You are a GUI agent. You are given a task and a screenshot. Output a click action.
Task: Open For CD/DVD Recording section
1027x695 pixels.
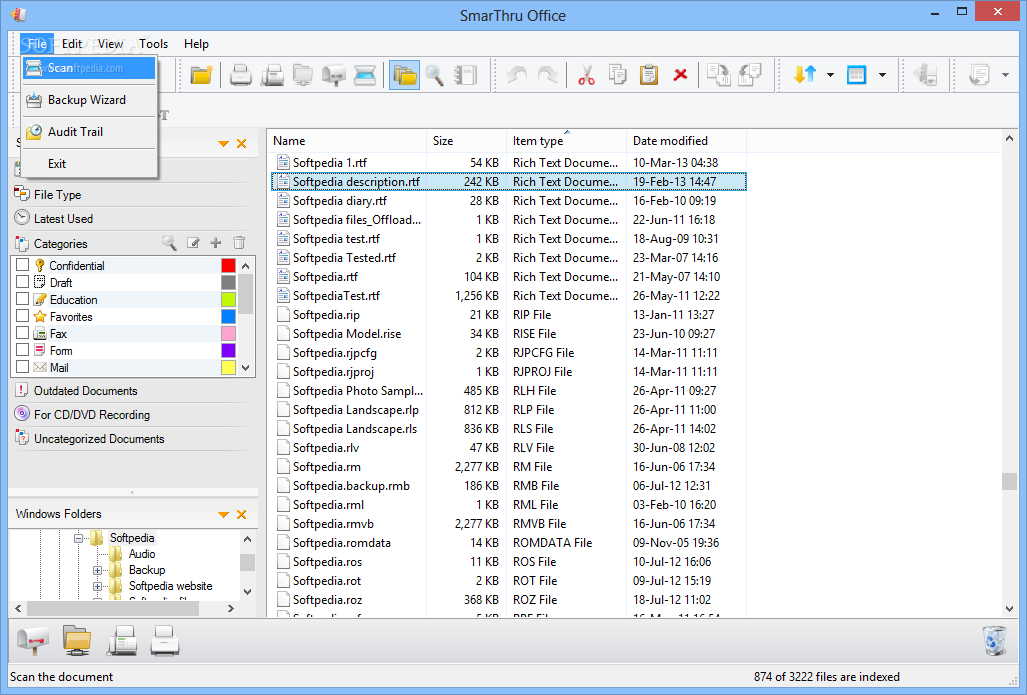pyautogui.click(x=92, y=415)
